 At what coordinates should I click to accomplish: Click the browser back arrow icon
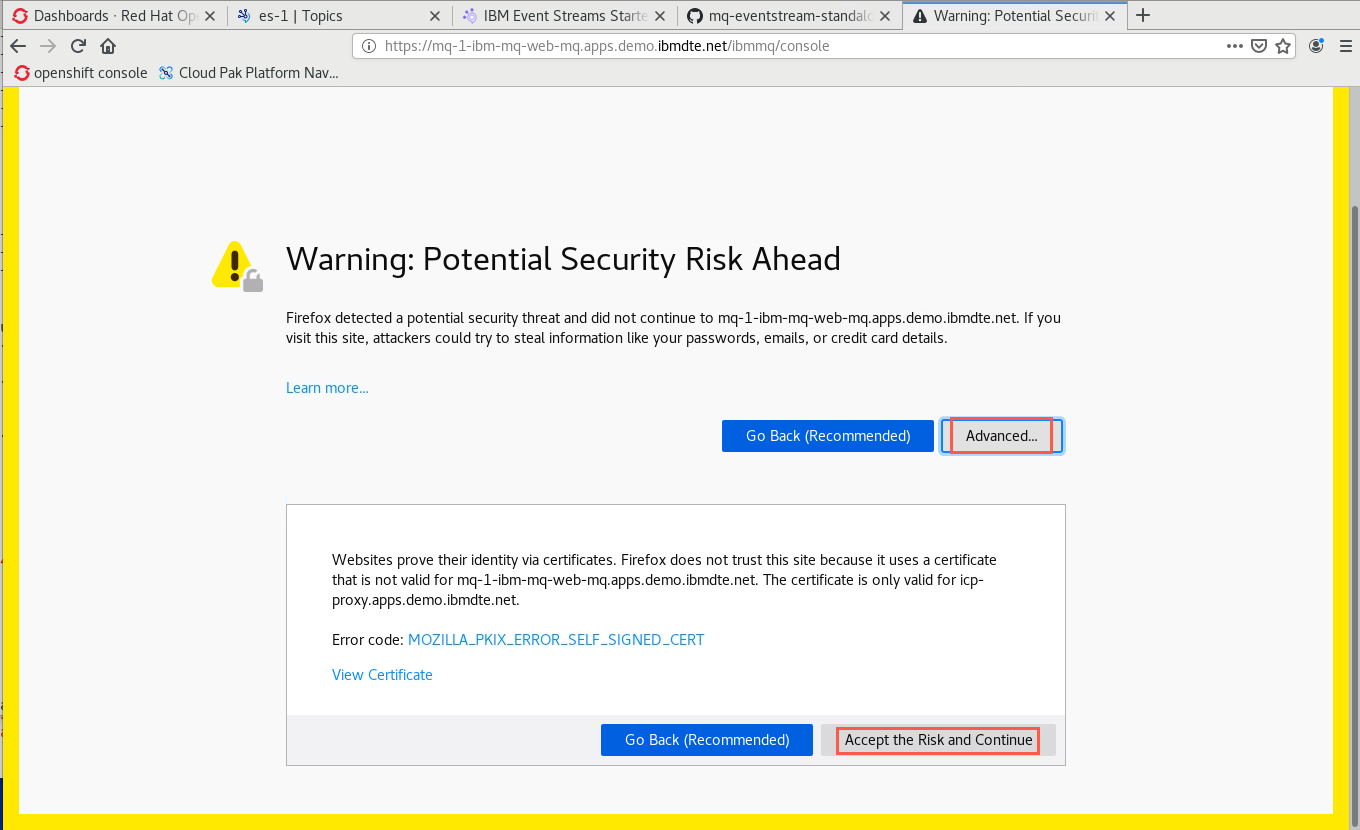[x=18, y=46]
